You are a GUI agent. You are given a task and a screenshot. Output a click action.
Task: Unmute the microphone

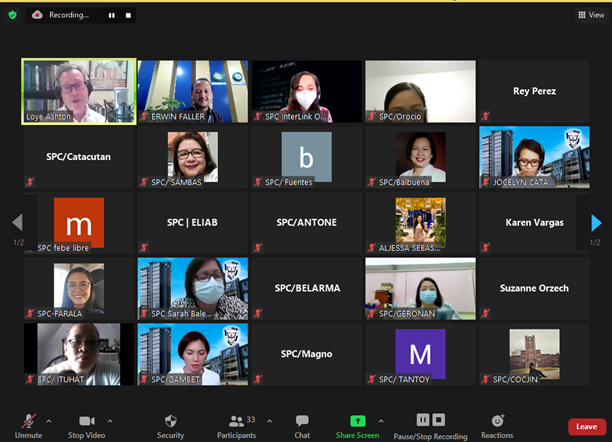[28, 426]
